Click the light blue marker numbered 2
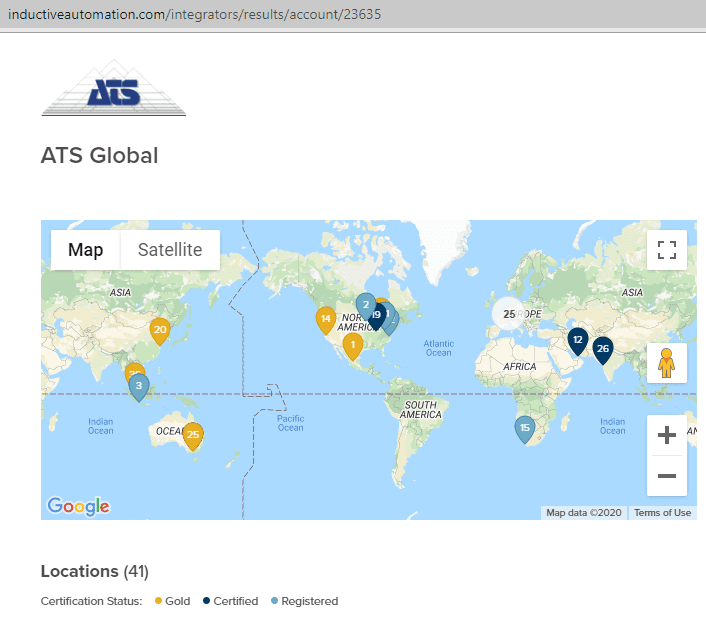This screenshot has width=706, height=619. click(365, 303)
